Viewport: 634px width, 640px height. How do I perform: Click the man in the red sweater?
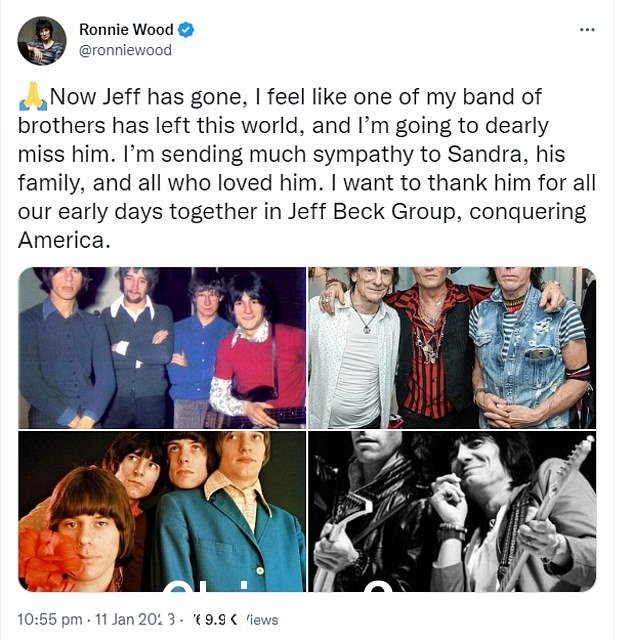click(x=257, y=351)
